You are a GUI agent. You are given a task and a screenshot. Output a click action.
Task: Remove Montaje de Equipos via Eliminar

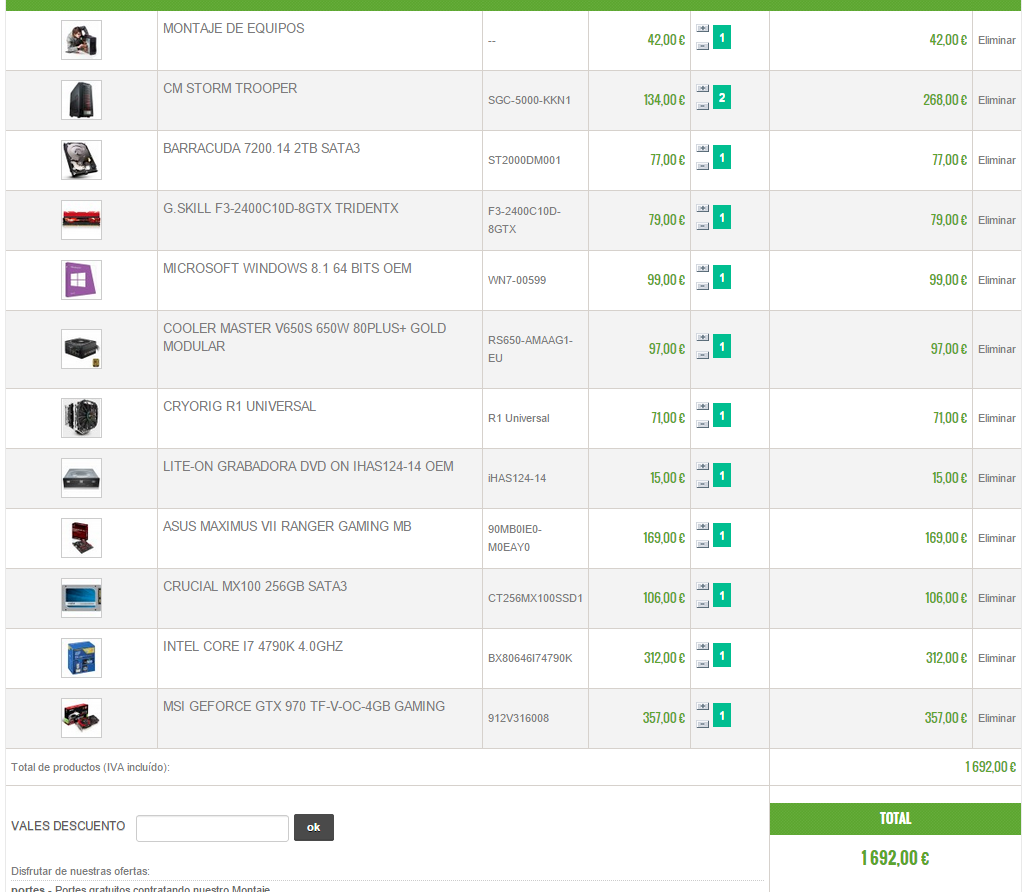[x=997, y=41]
